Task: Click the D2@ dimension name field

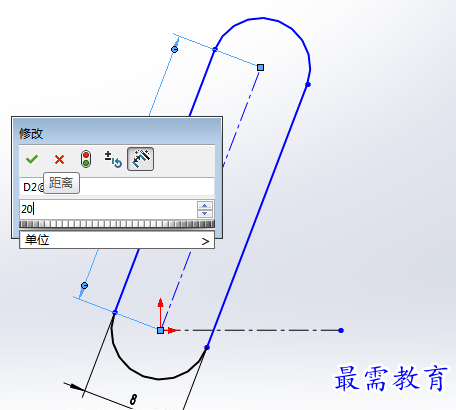Action: (117, 186)
